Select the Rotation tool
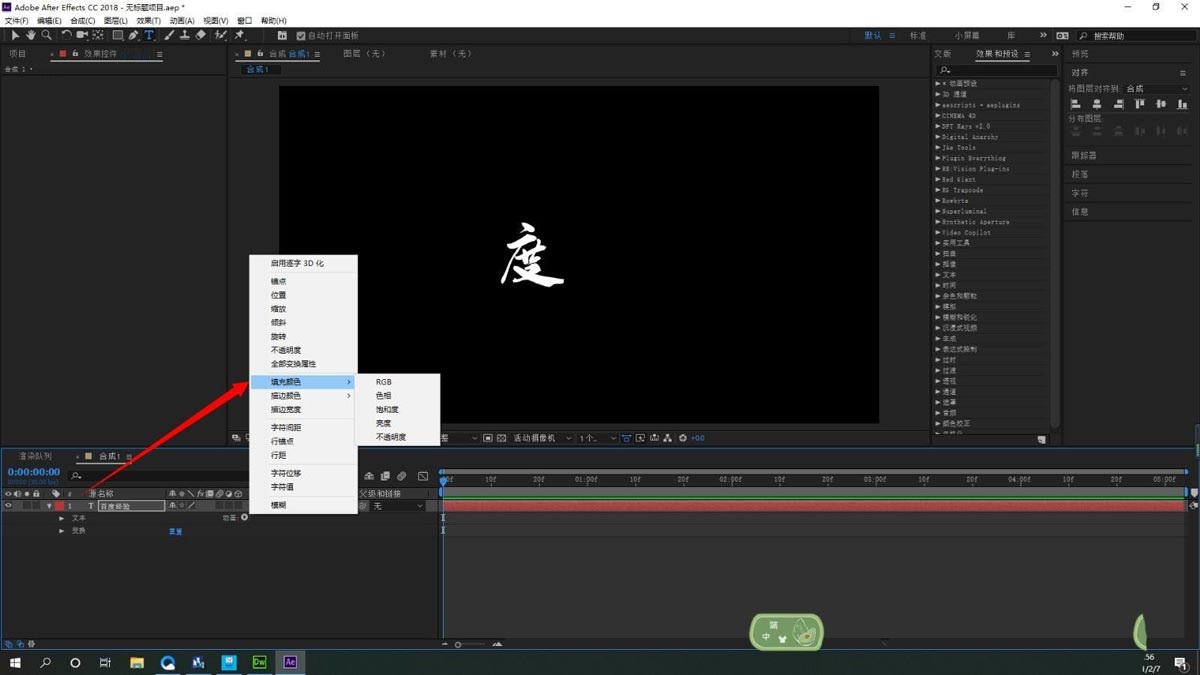This screenshot has height=675, width=1200. click(x=67, y=35)
